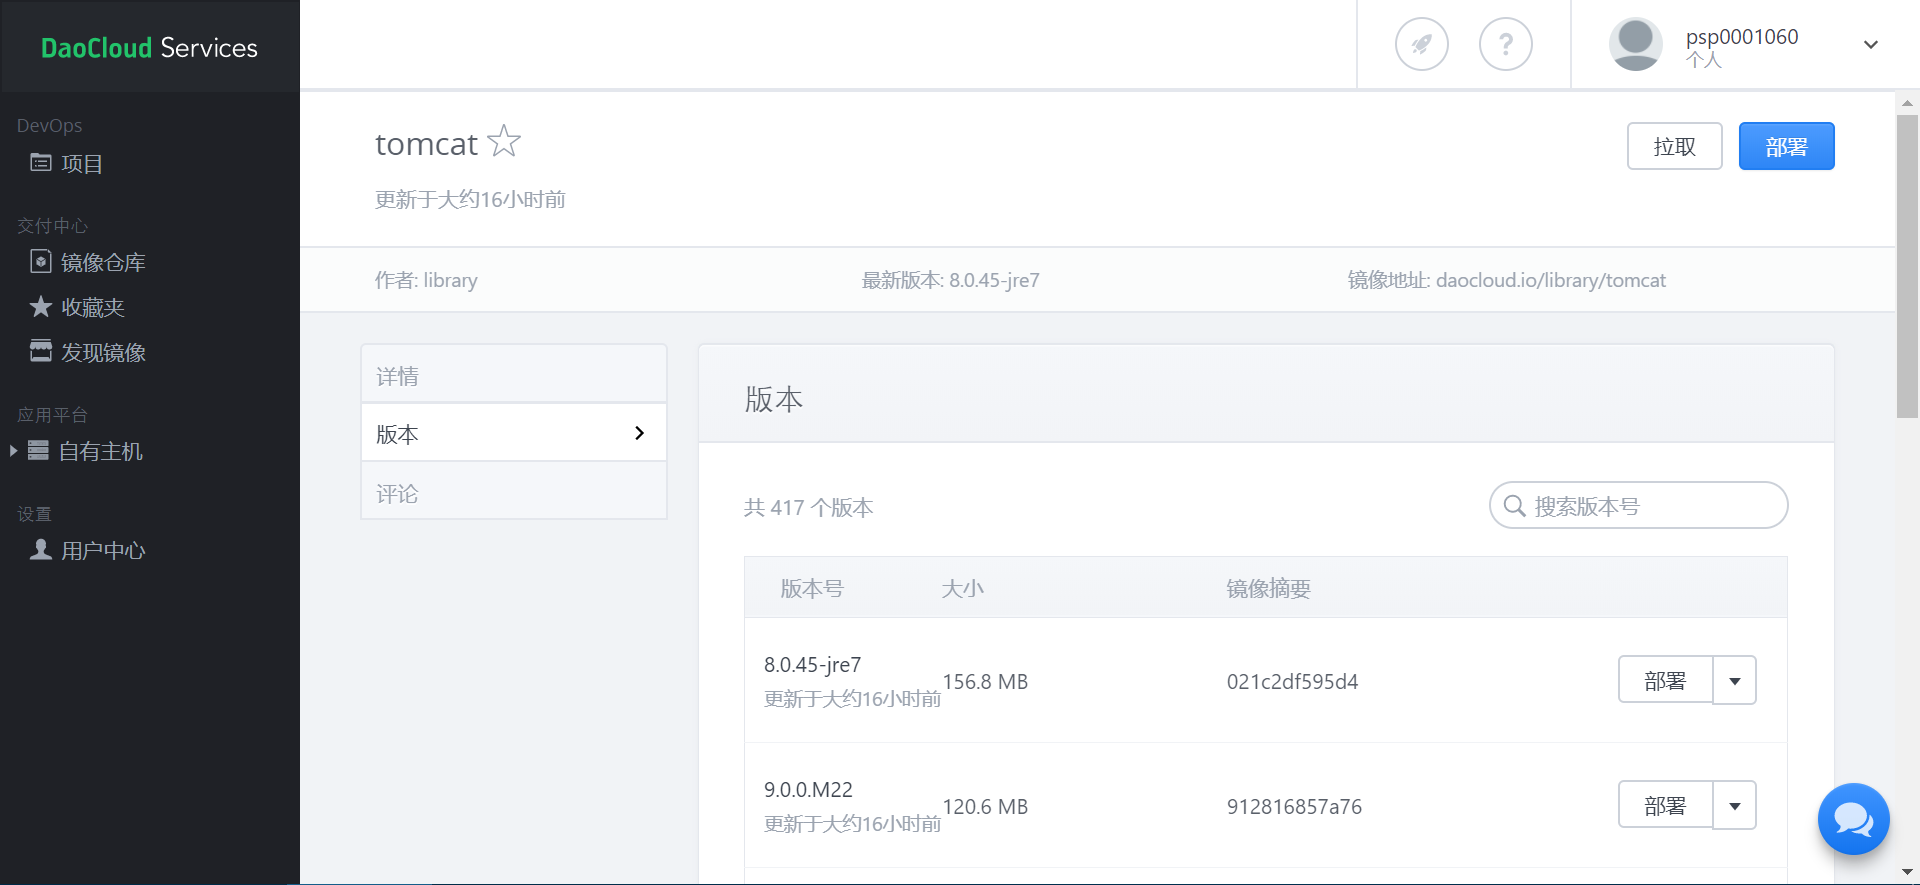Click the 156.8 MB size value
This screenshot has height=885, width=1920.
(x=985, y=682)
